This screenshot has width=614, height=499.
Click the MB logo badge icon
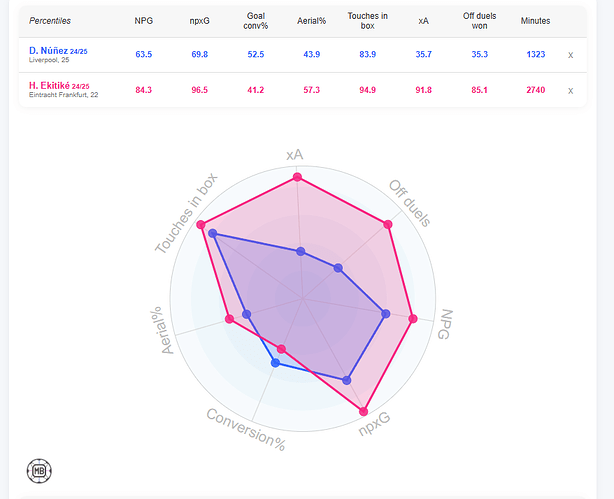[x=41, y=470]
